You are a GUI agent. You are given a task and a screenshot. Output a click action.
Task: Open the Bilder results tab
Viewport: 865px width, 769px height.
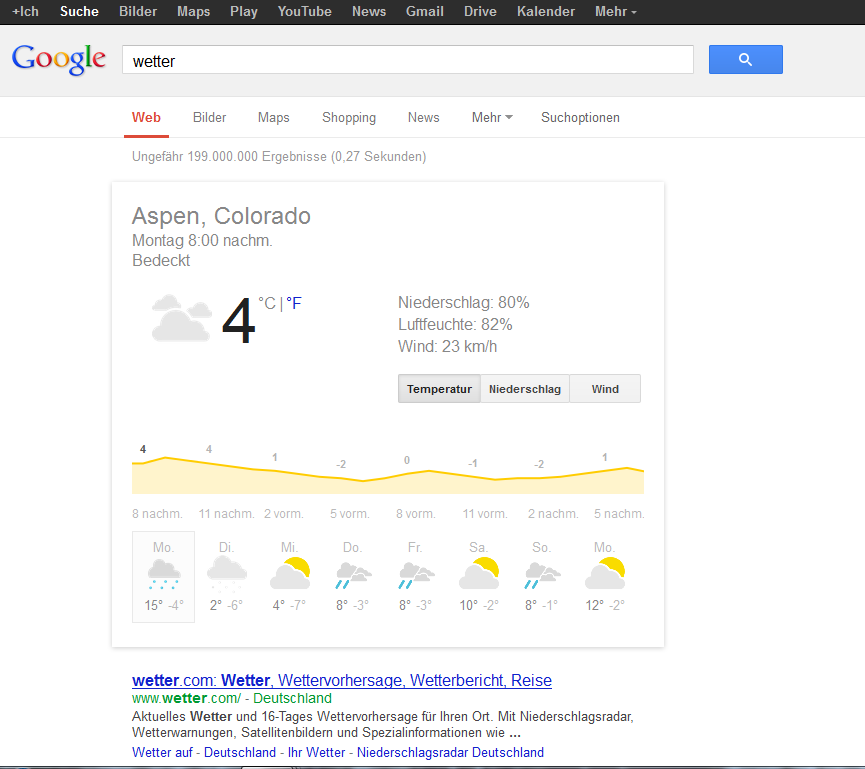pos(210,118)
